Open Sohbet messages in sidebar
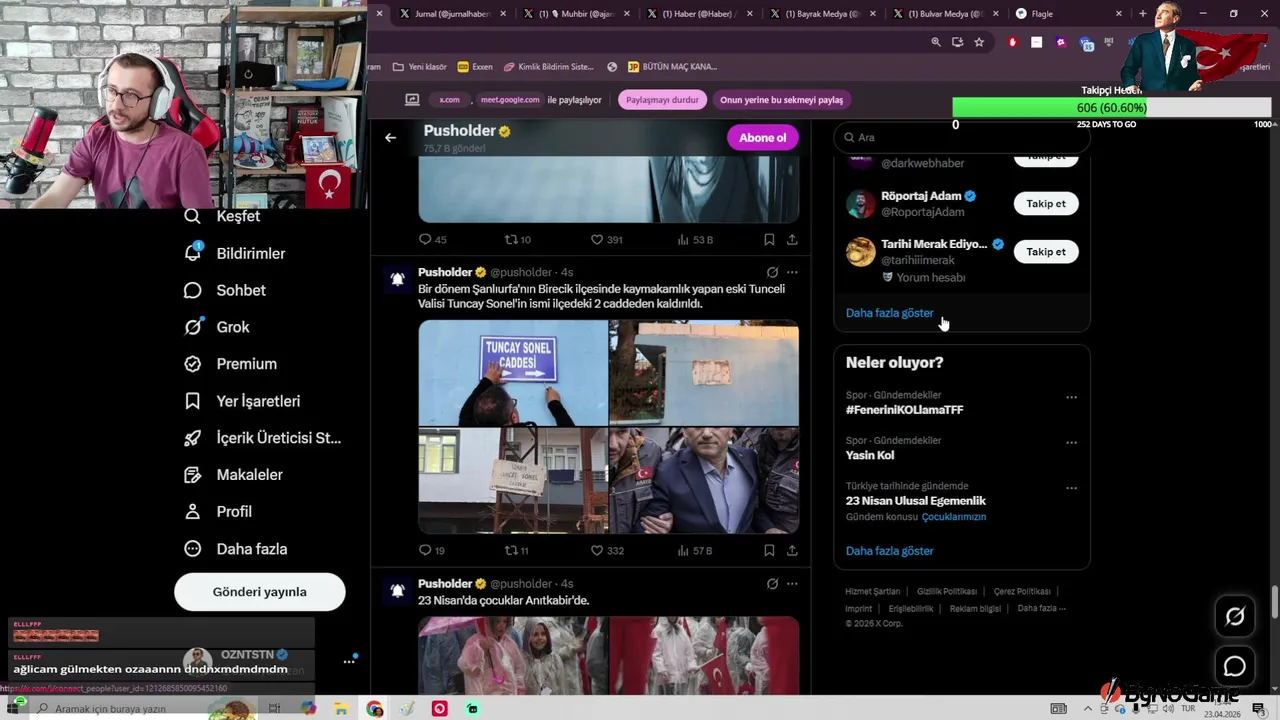This screenshot has width=1280, height=720. click(225, 290)
